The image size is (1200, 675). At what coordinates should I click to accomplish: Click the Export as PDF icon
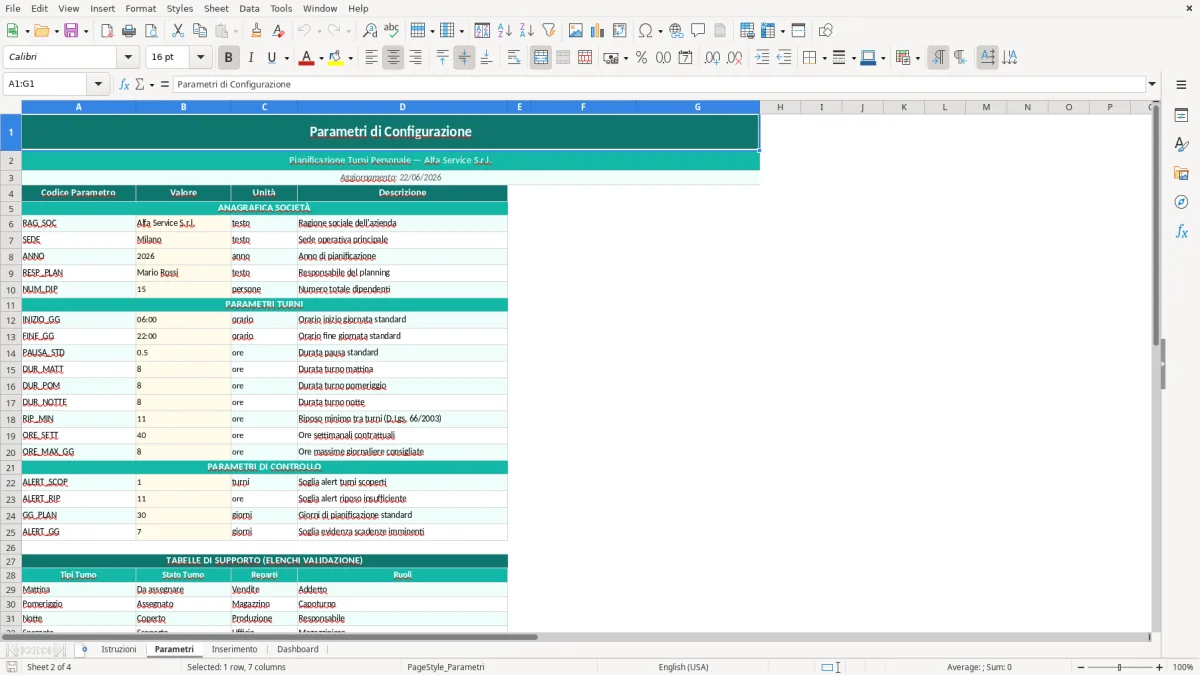(x=107, y=31)
